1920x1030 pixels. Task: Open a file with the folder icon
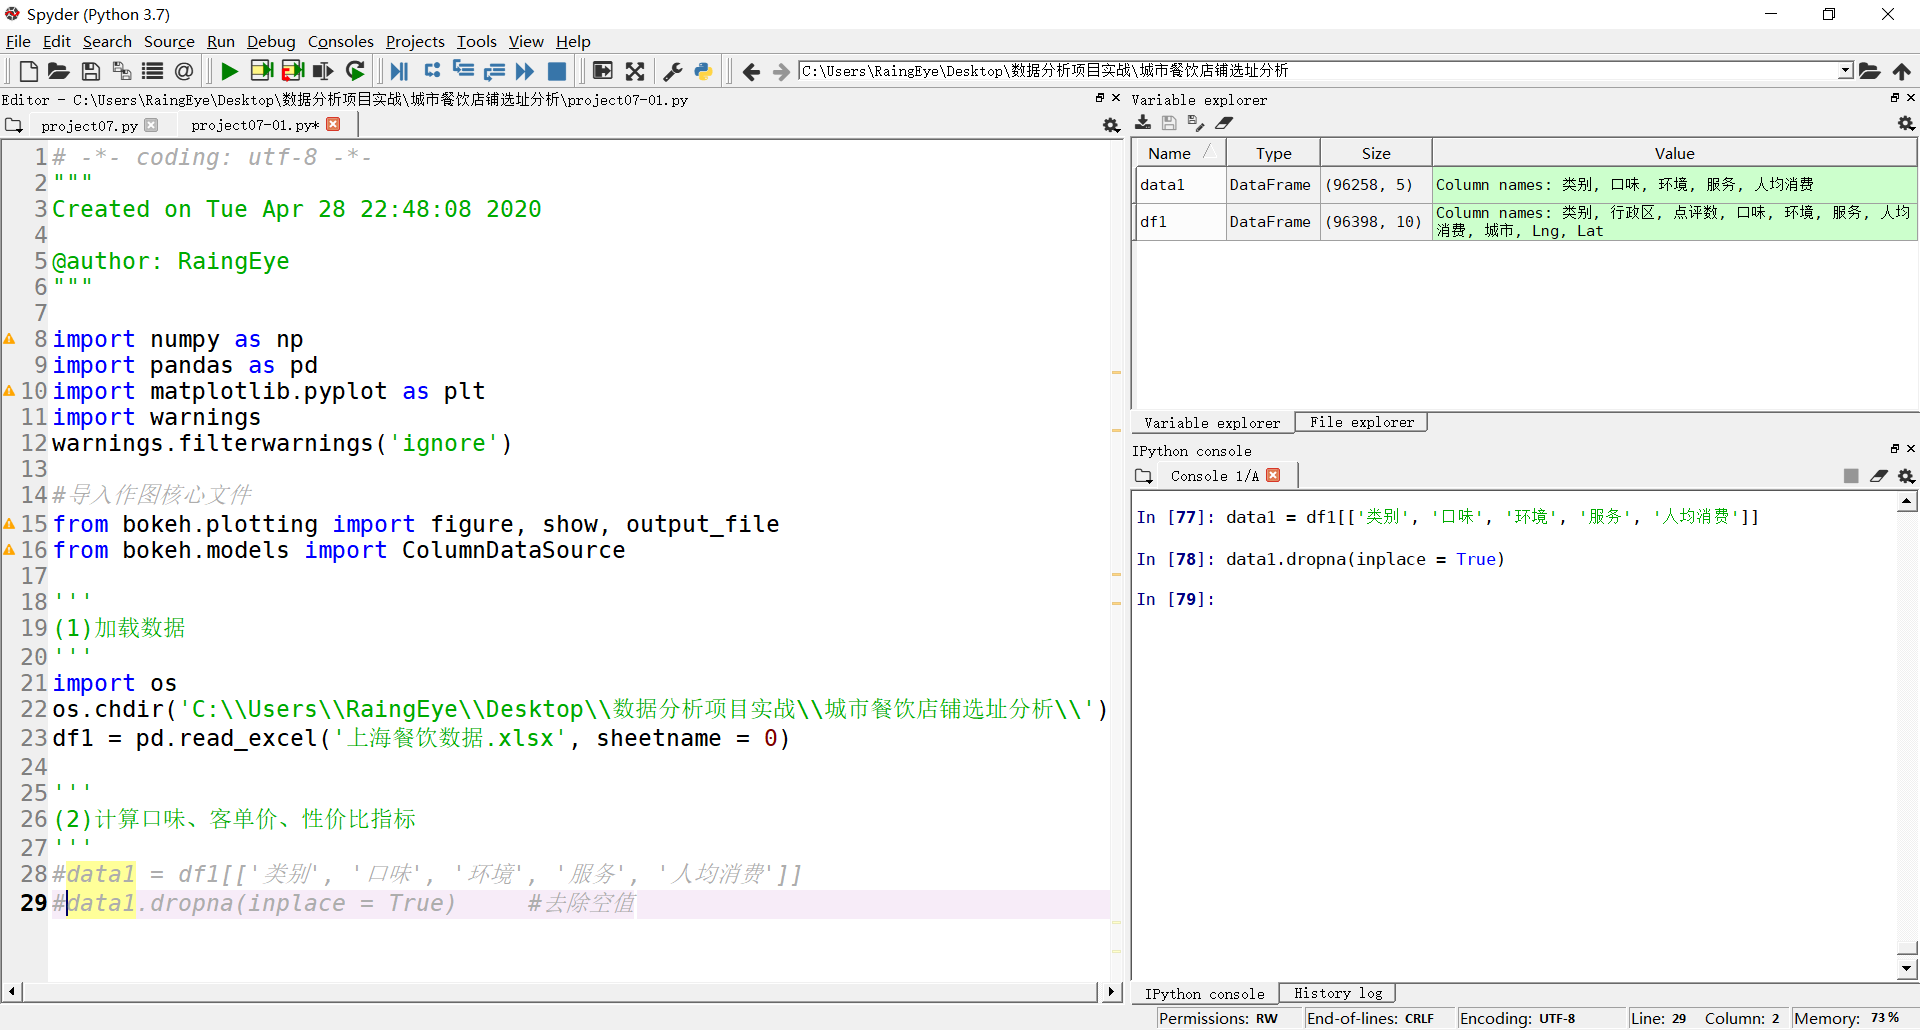click(59, 71)
